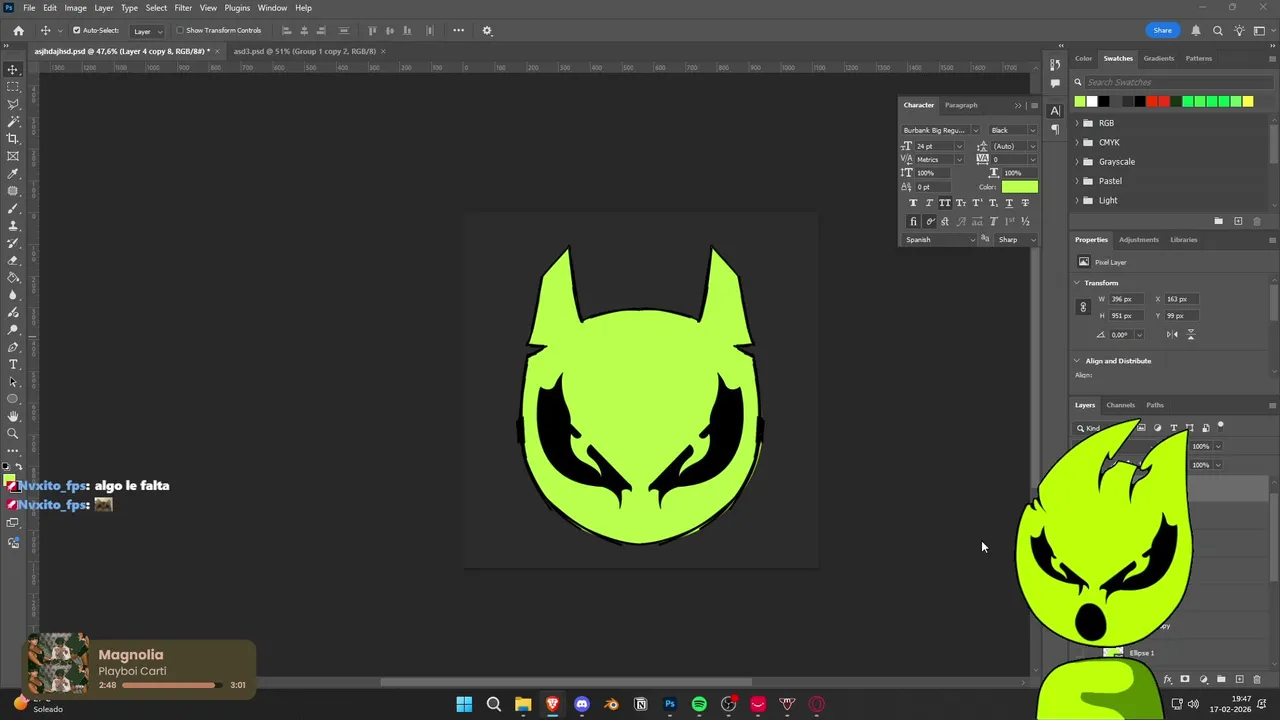Activate the Clone Stamp tool
The image size is (1280, 720).
click(13, 226)
